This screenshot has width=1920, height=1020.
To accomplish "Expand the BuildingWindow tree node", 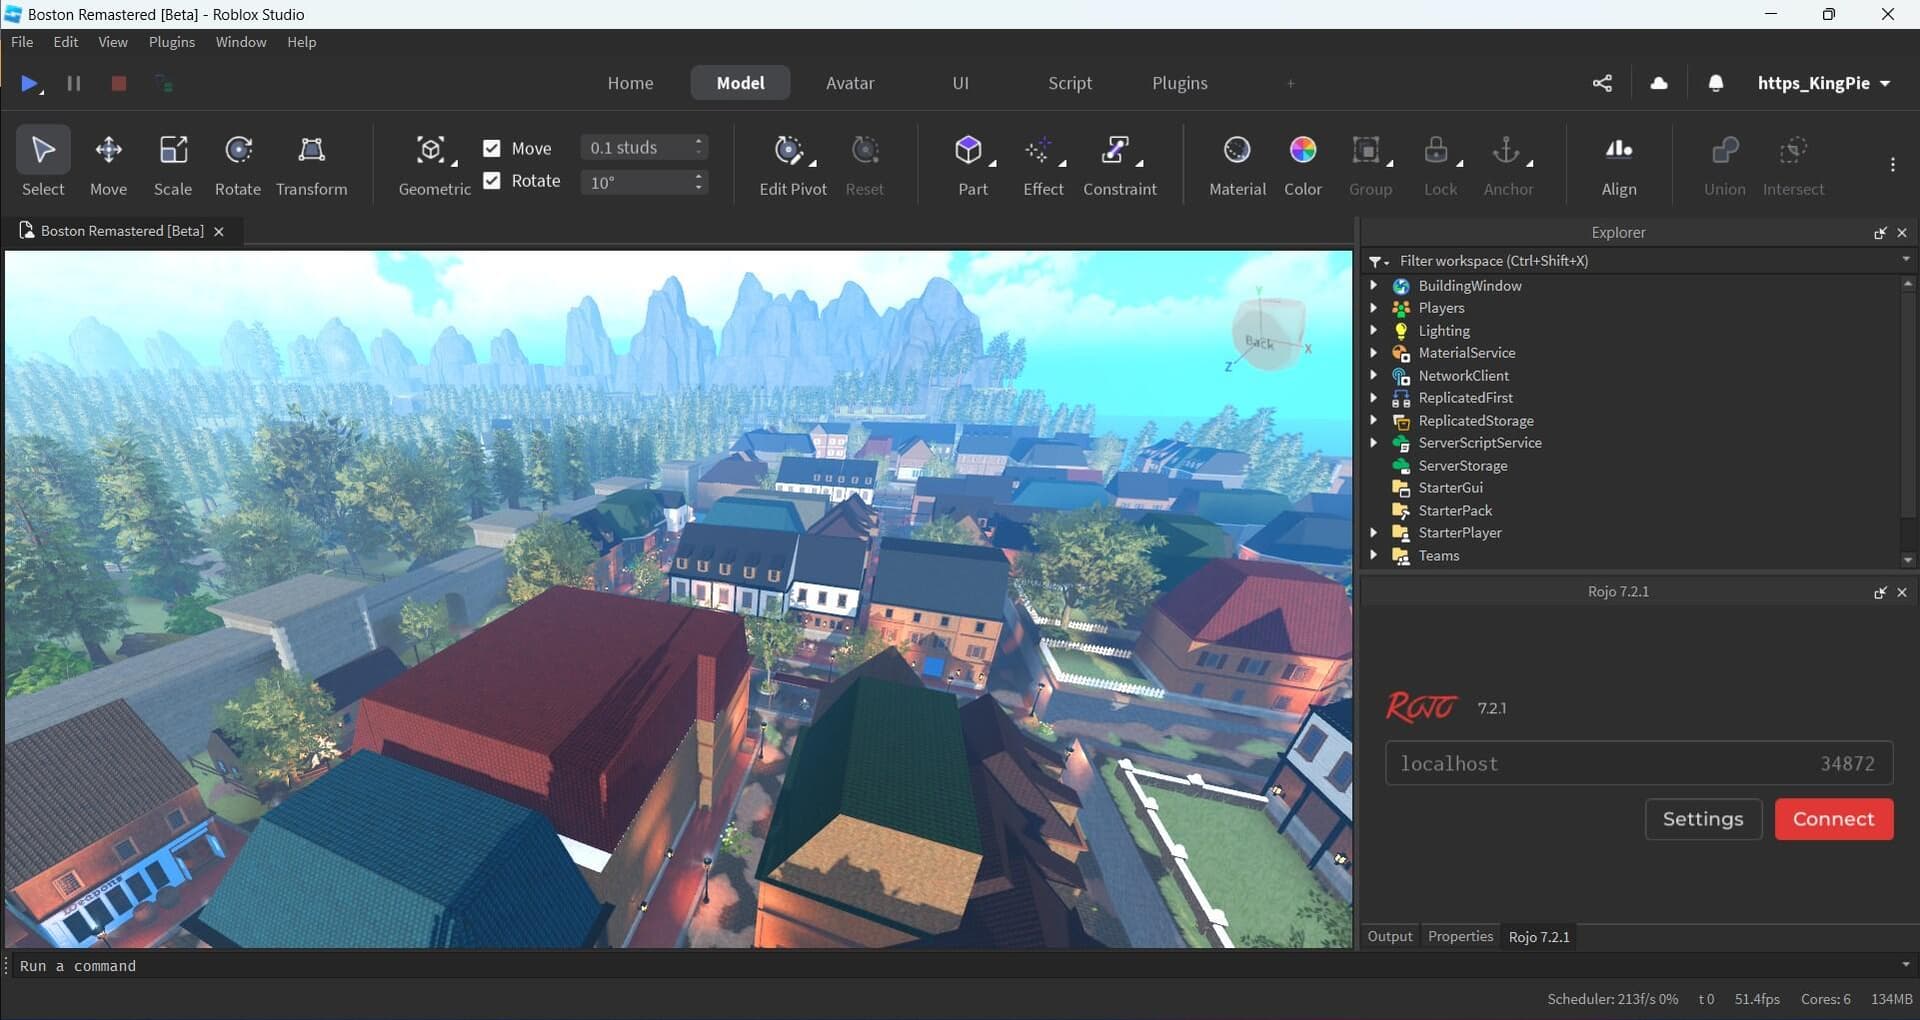I will (1374, 285).
